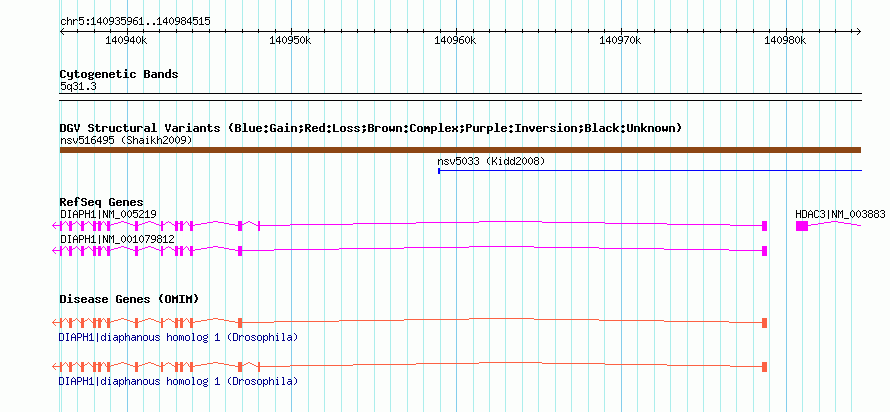Click the NM_001079812 first exon near 140979k
Screen dimensions: 890x412
(765, 251)
